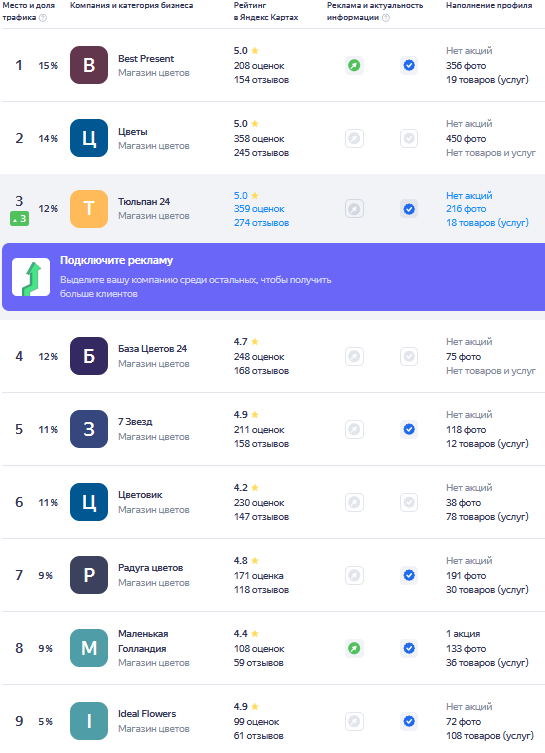
Task: Click the green +3 position change badge
Action: click(19, 219)
